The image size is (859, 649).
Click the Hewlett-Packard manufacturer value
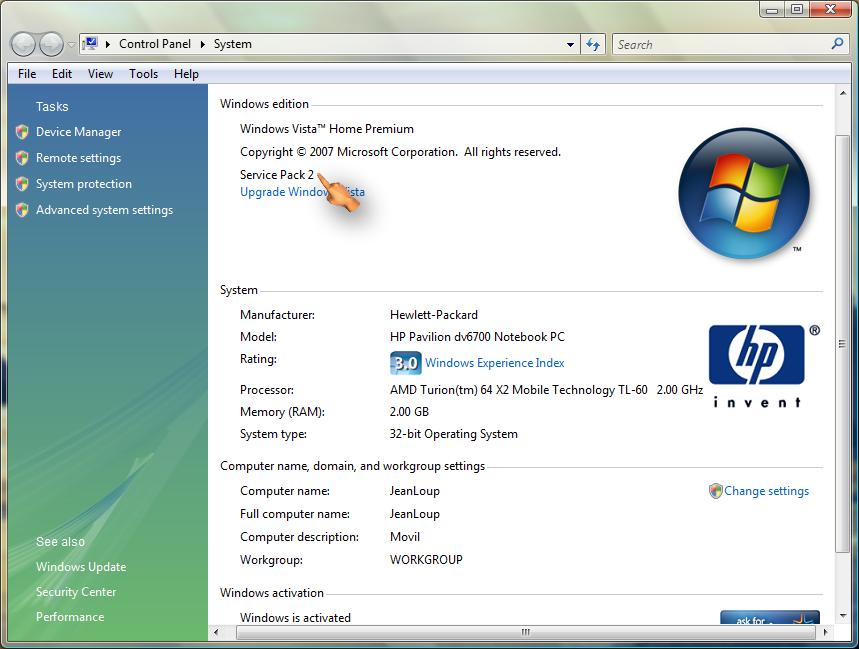[x=434, y=315]
